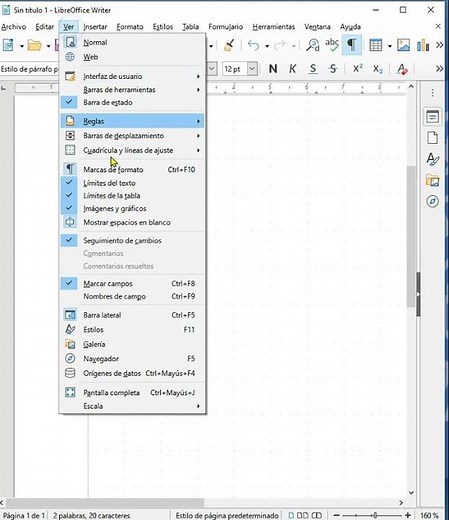
Task: Open the Archivo menu
Action: point(13,27)
